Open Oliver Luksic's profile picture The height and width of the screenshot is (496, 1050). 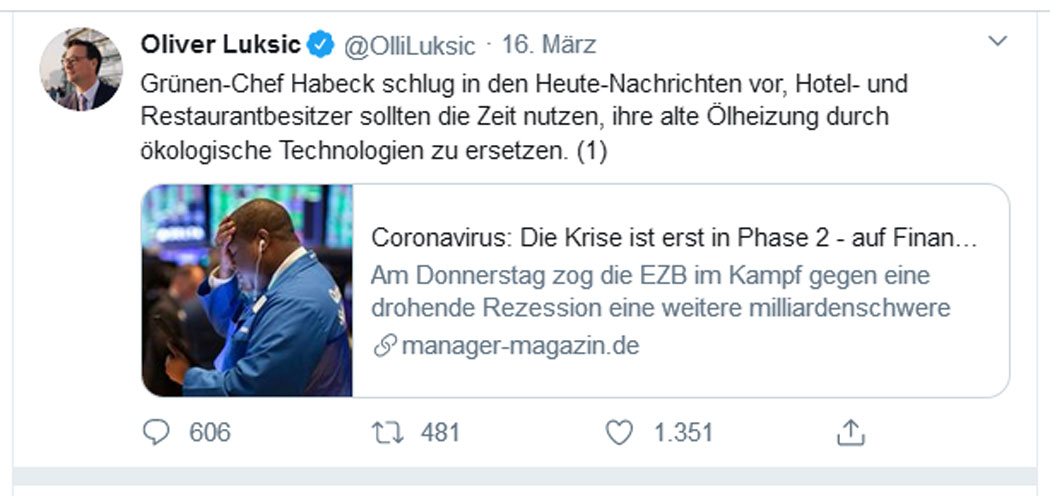pos(81,69)
